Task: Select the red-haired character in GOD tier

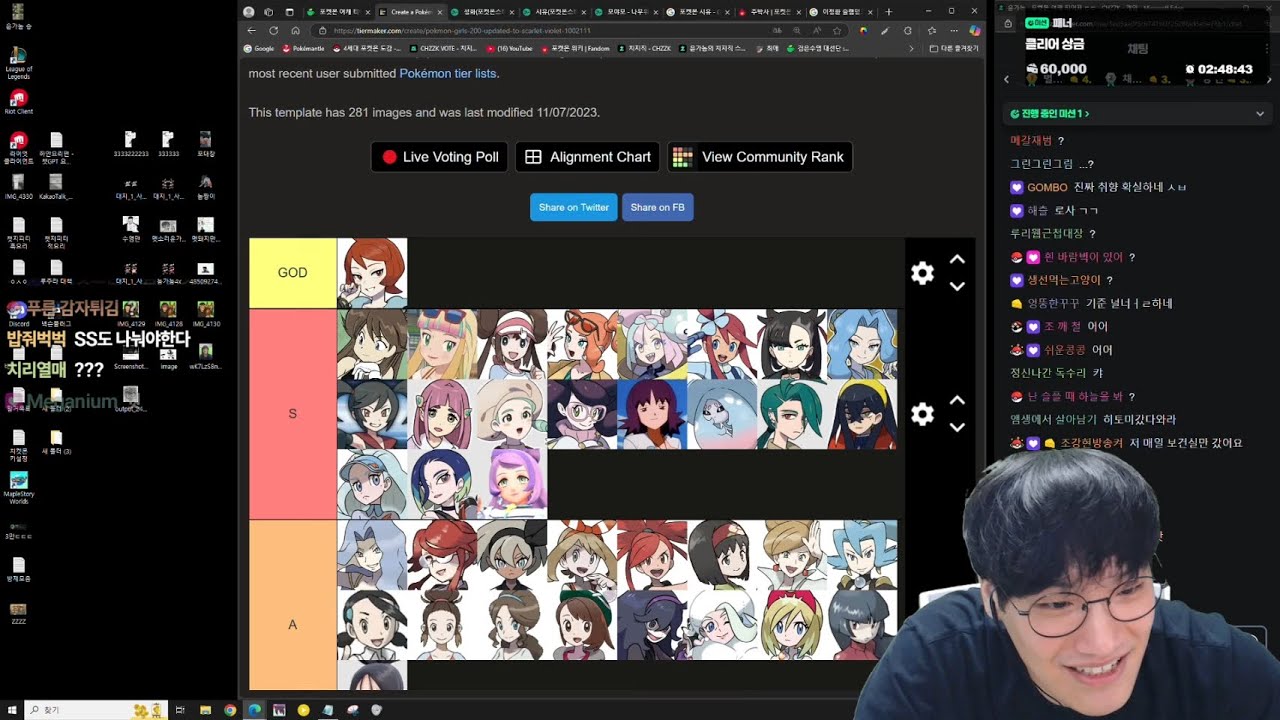Action: click(x=372, y=273)
